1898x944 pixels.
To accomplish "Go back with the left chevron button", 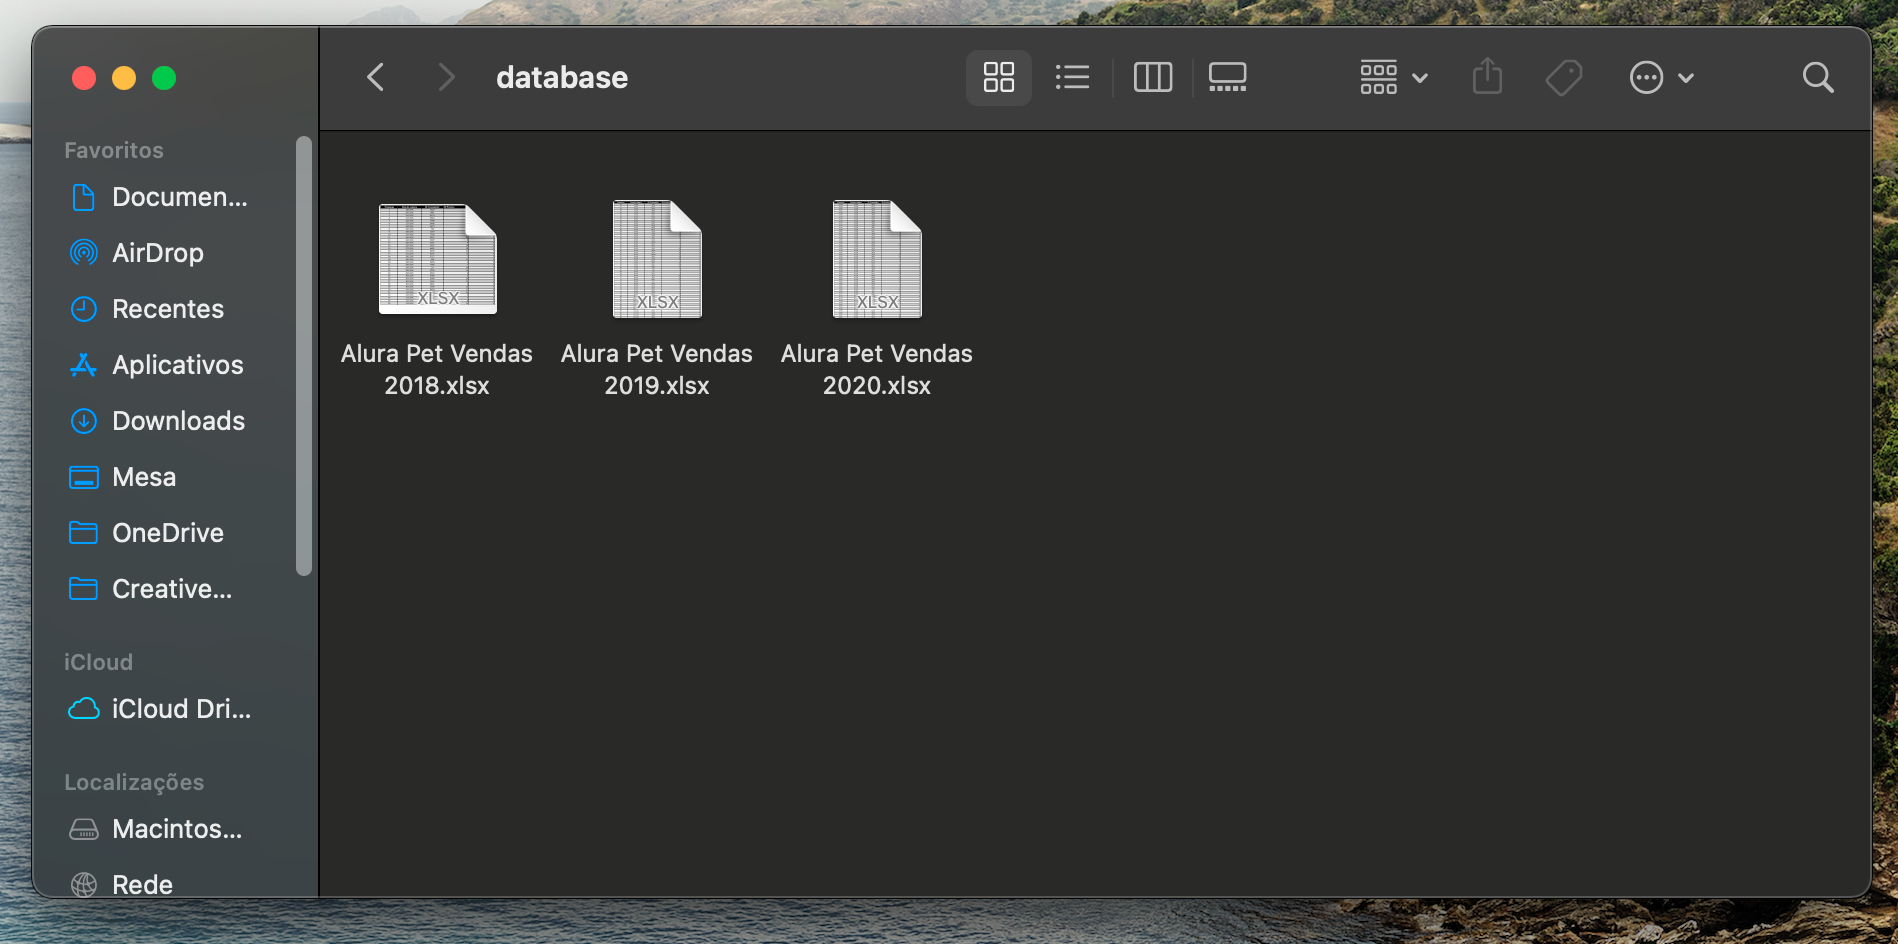I will pyautogui.click(x=376, y=77).
